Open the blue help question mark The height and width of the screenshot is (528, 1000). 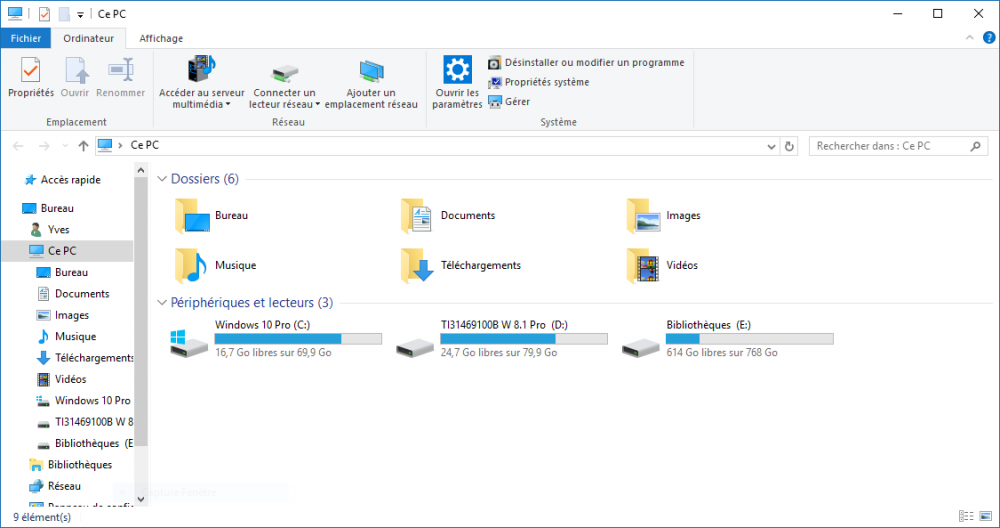coord(989,38)
